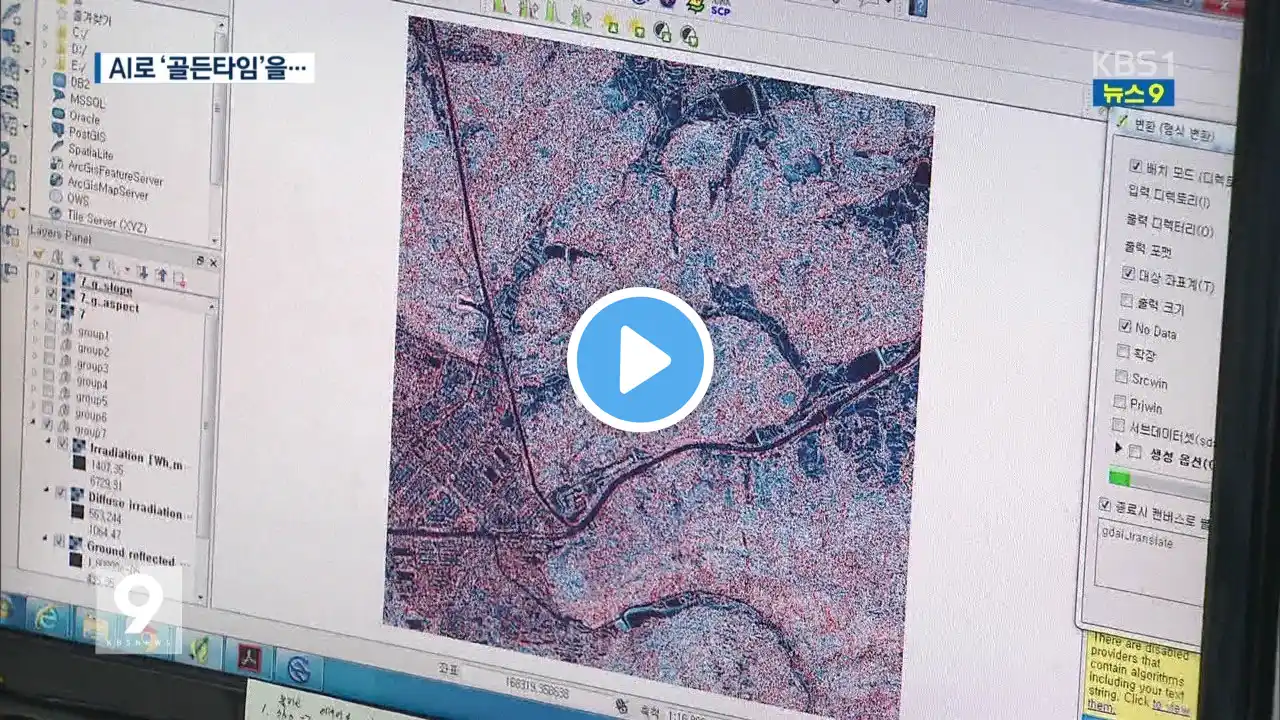The width and height of the screenshot is (1280, 720).
Task: Click the Diffuse irradiation legend color swatch
Action: coord(77,512)
